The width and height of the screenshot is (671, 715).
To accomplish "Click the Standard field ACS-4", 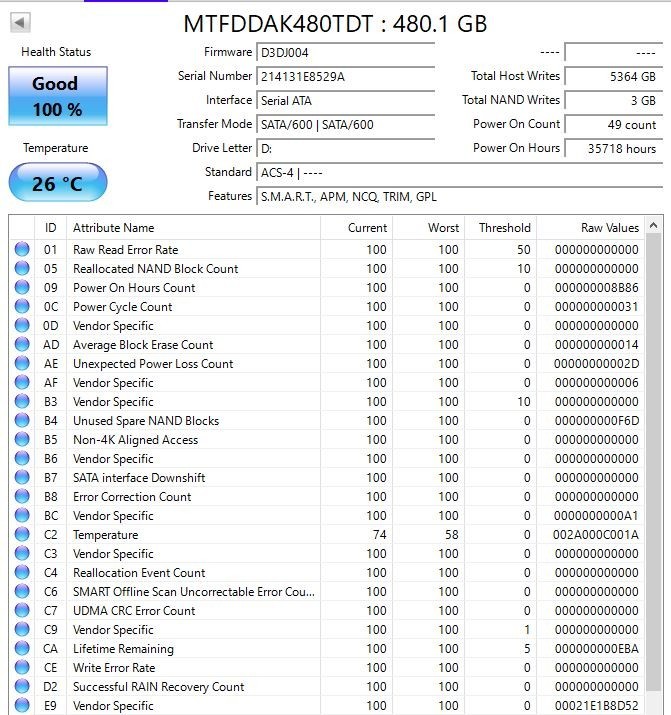I will pos(459,173).
